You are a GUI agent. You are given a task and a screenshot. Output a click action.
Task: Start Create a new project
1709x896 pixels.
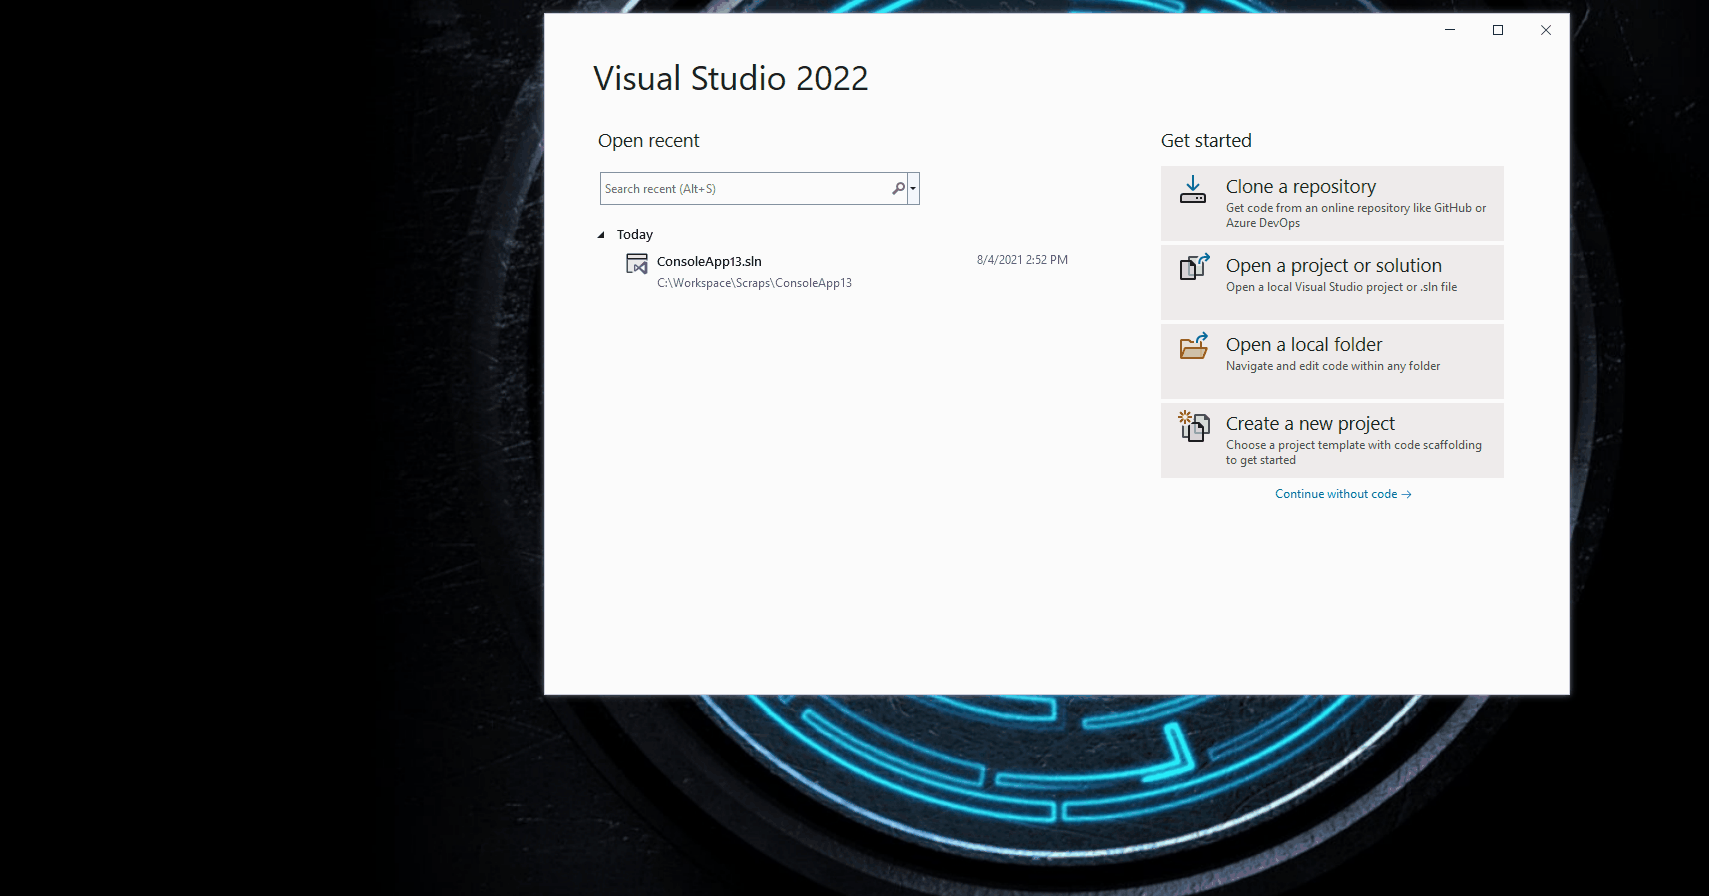pos(1332,440)
